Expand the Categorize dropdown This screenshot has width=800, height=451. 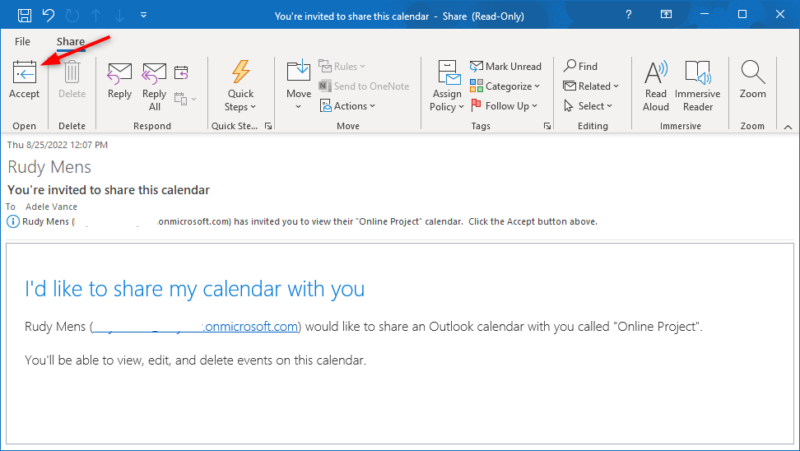tap(507, 86)
